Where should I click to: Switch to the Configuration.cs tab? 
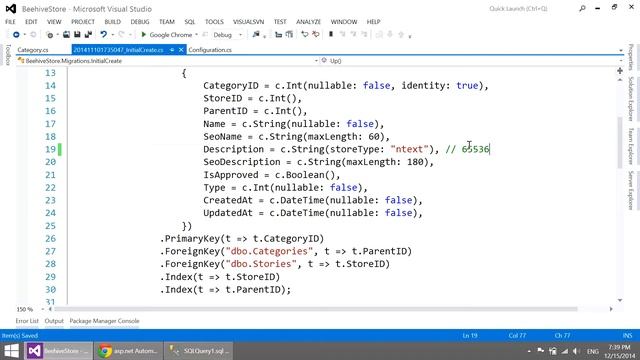click(x=210, y=50)
